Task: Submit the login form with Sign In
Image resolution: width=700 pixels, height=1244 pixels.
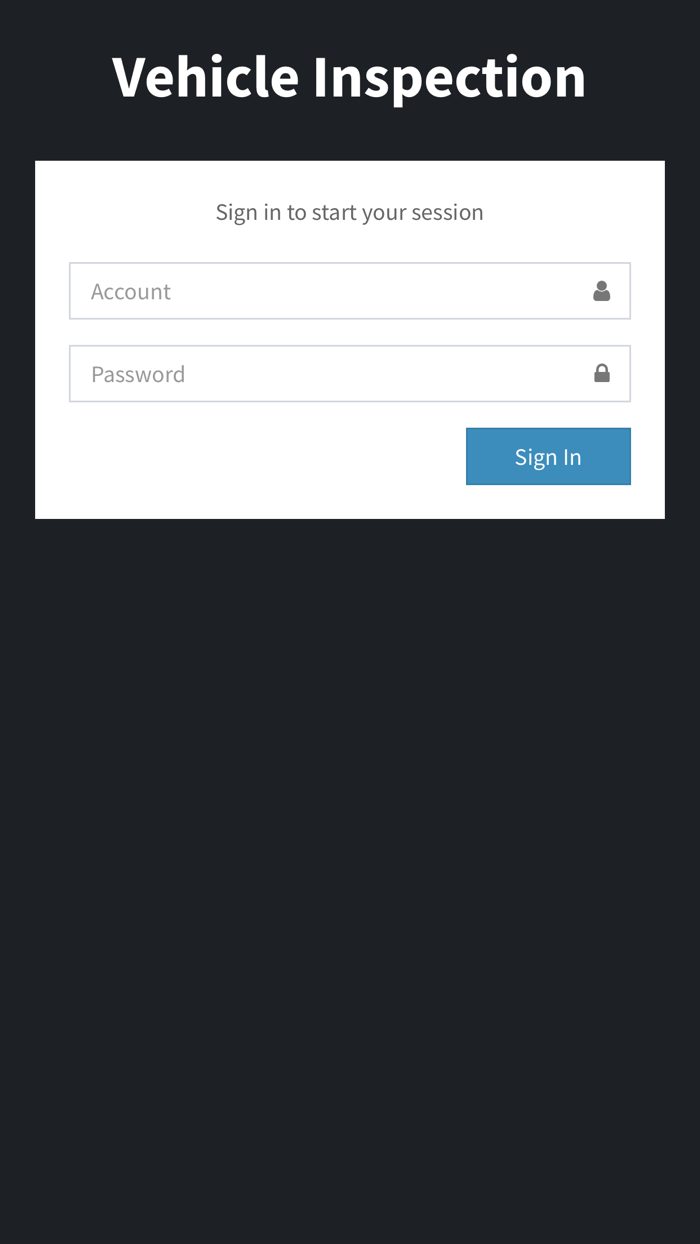Action: point(548,456)
